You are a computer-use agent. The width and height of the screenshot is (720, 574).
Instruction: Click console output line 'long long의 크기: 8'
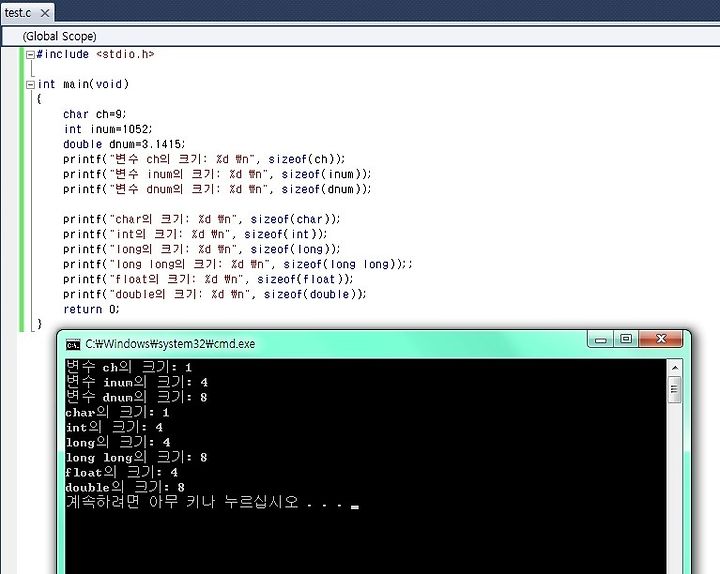(137, 457)
